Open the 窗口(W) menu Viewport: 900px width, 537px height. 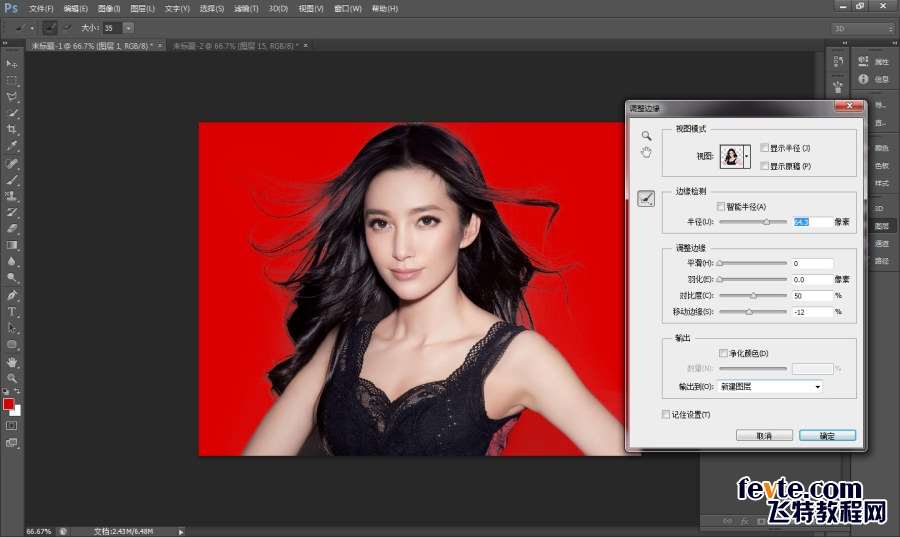point(348,9)
